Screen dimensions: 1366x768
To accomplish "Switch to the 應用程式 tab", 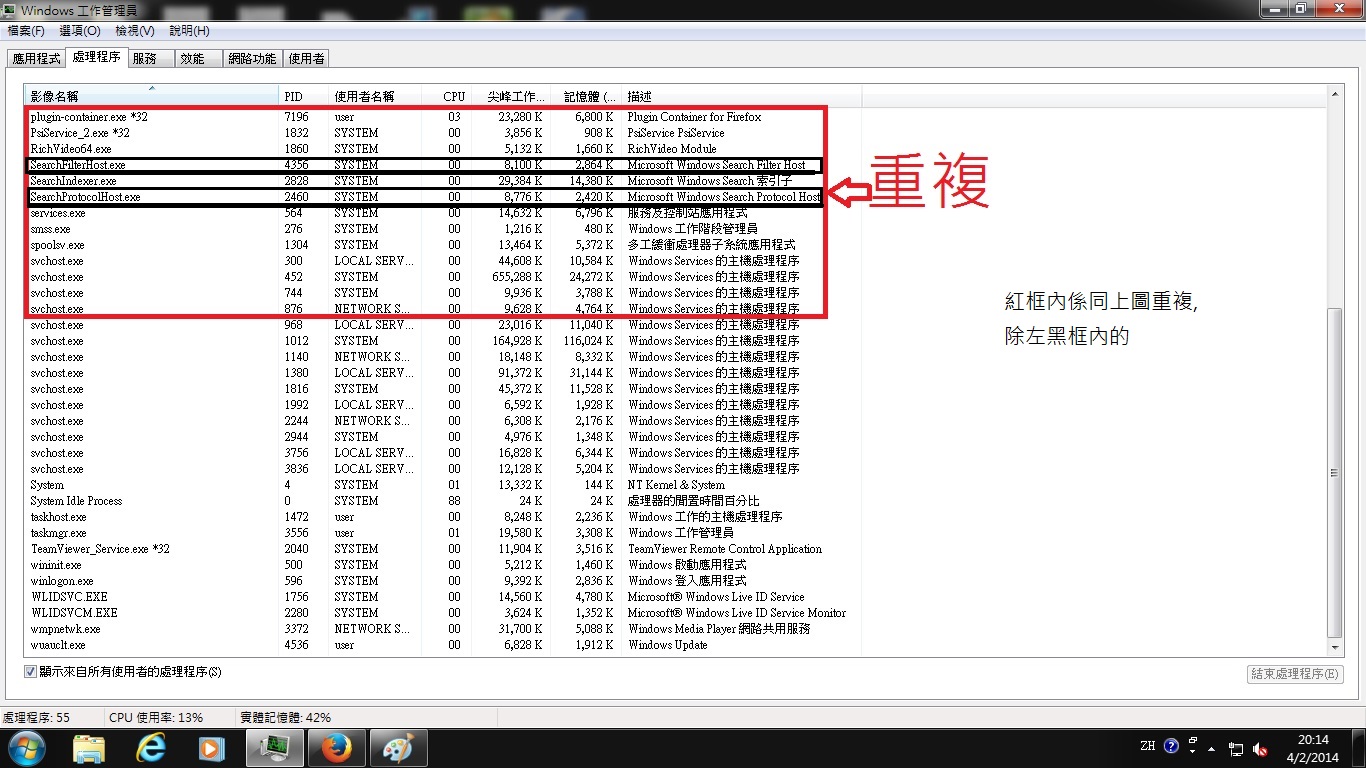I will pos(36,59).
